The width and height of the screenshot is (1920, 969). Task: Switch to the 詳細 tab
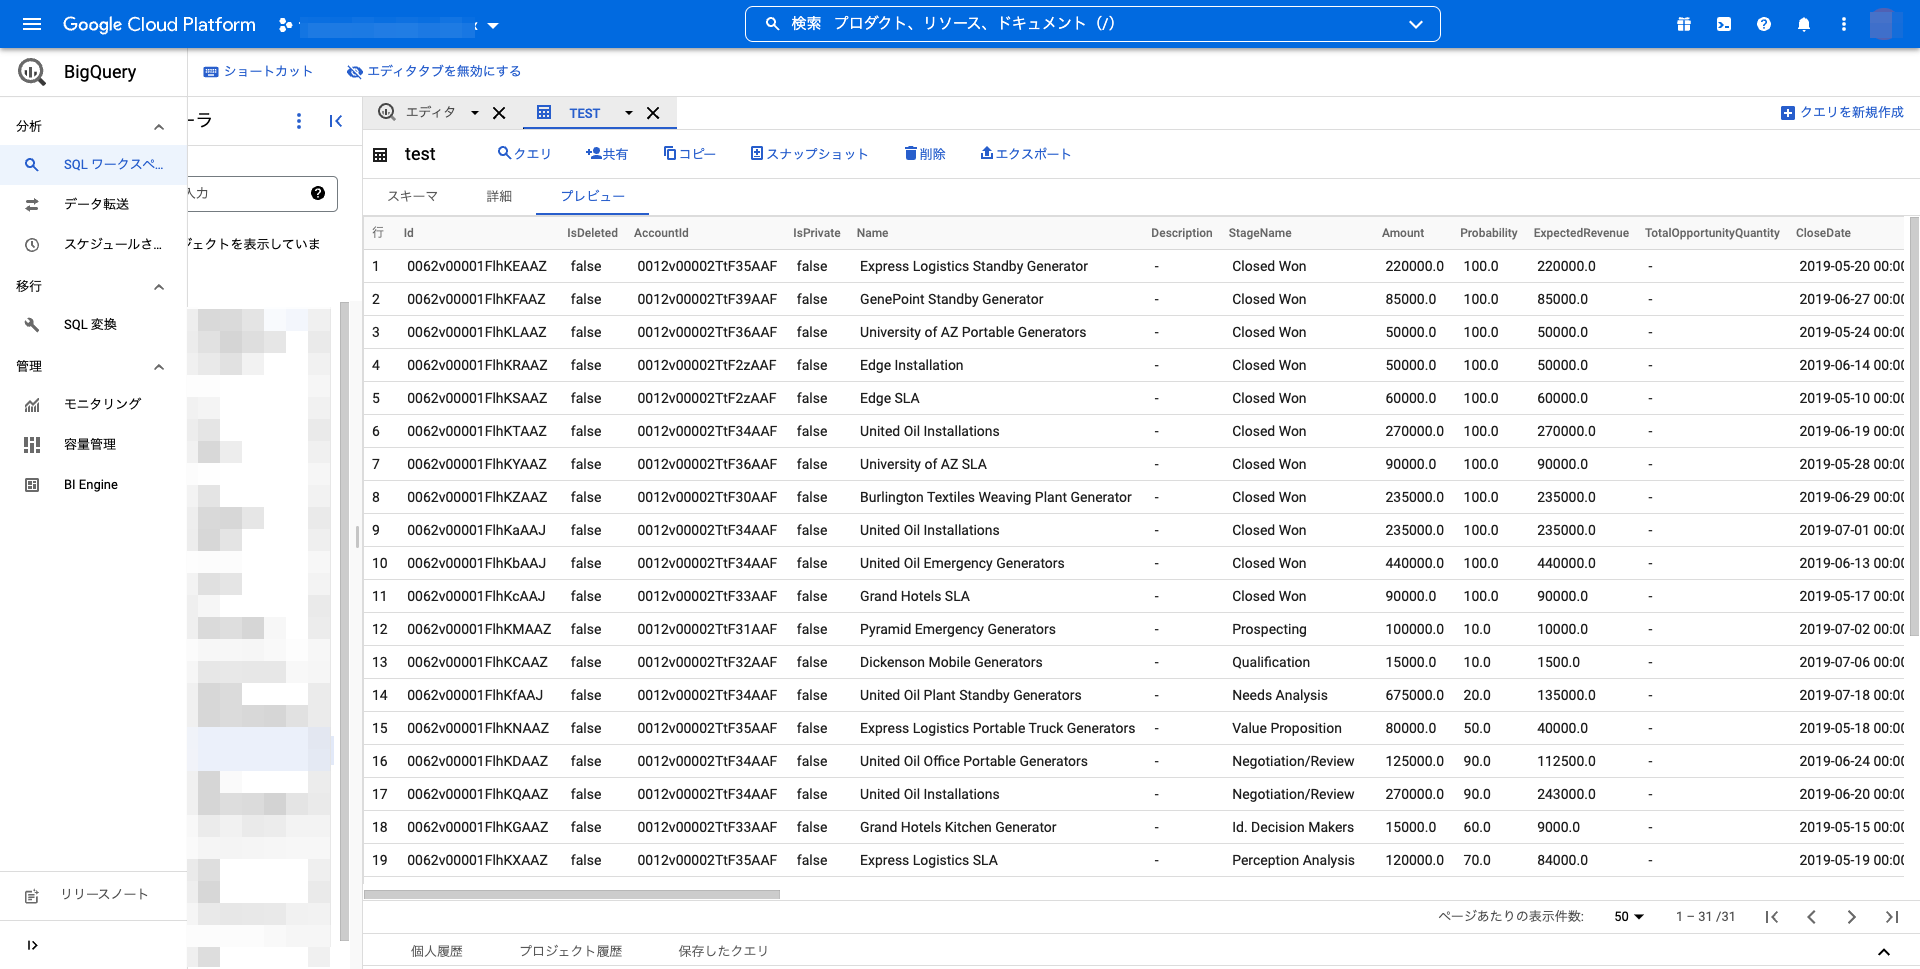499,196
